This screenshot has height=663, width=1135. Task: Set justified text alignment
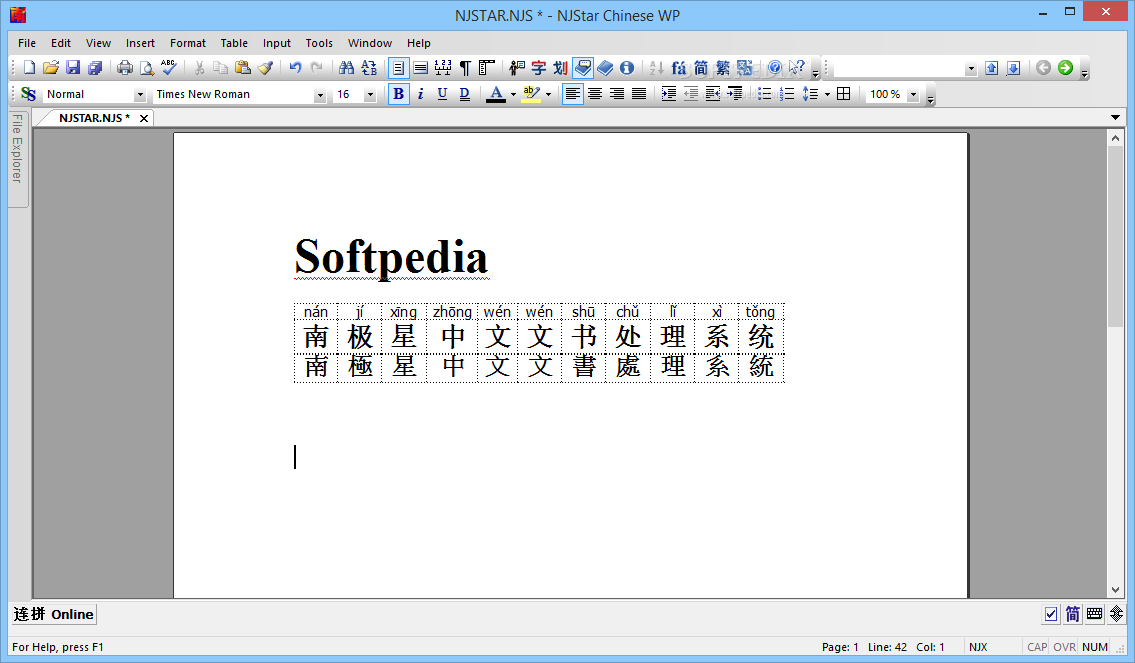click(x=638, y=94)
